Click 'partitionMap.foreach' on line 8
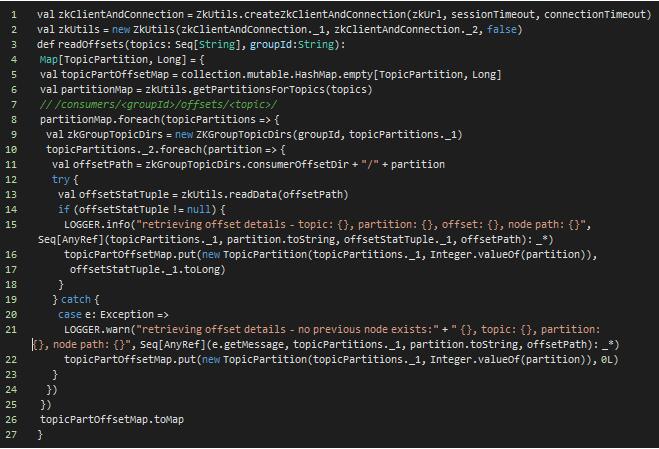Screen dimensions: 659x449 click(x=100, y=120)
